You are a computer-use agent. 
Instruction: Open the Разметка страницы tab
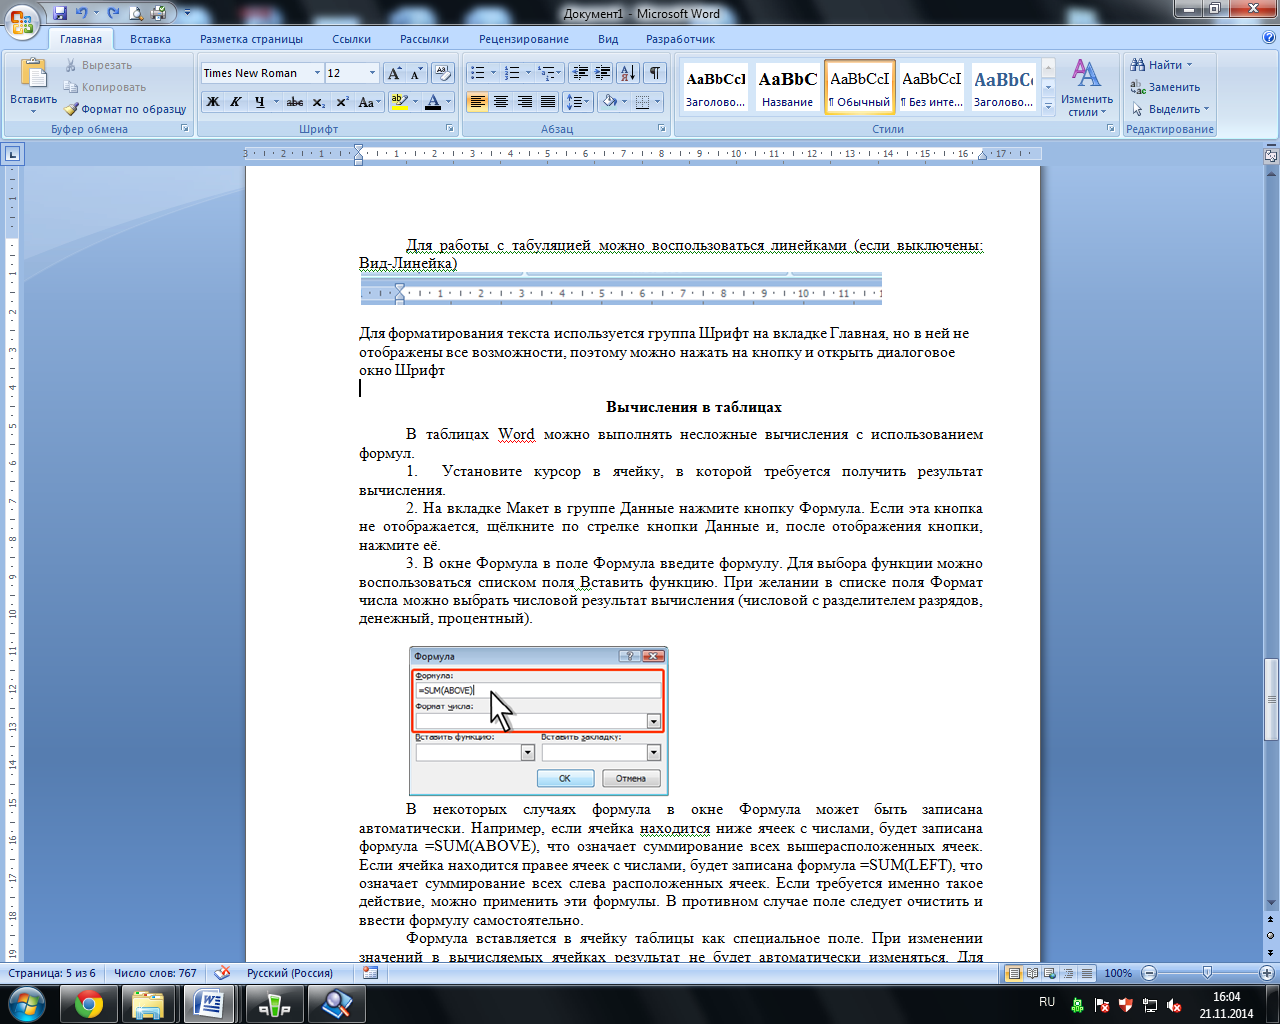pyautogui.click(x=251, y=39)
